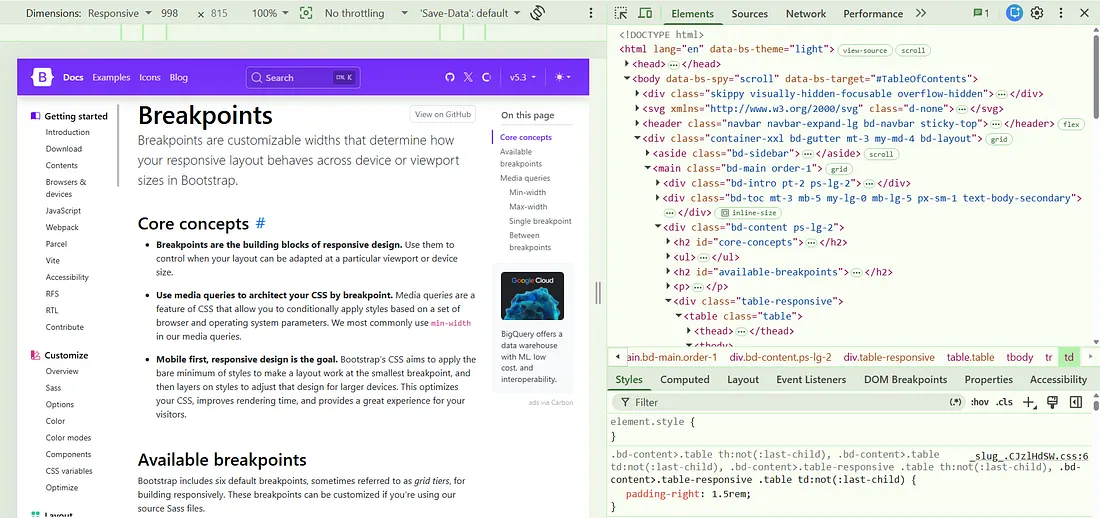Click the padding-right: 1.5rem declaration

688,493
